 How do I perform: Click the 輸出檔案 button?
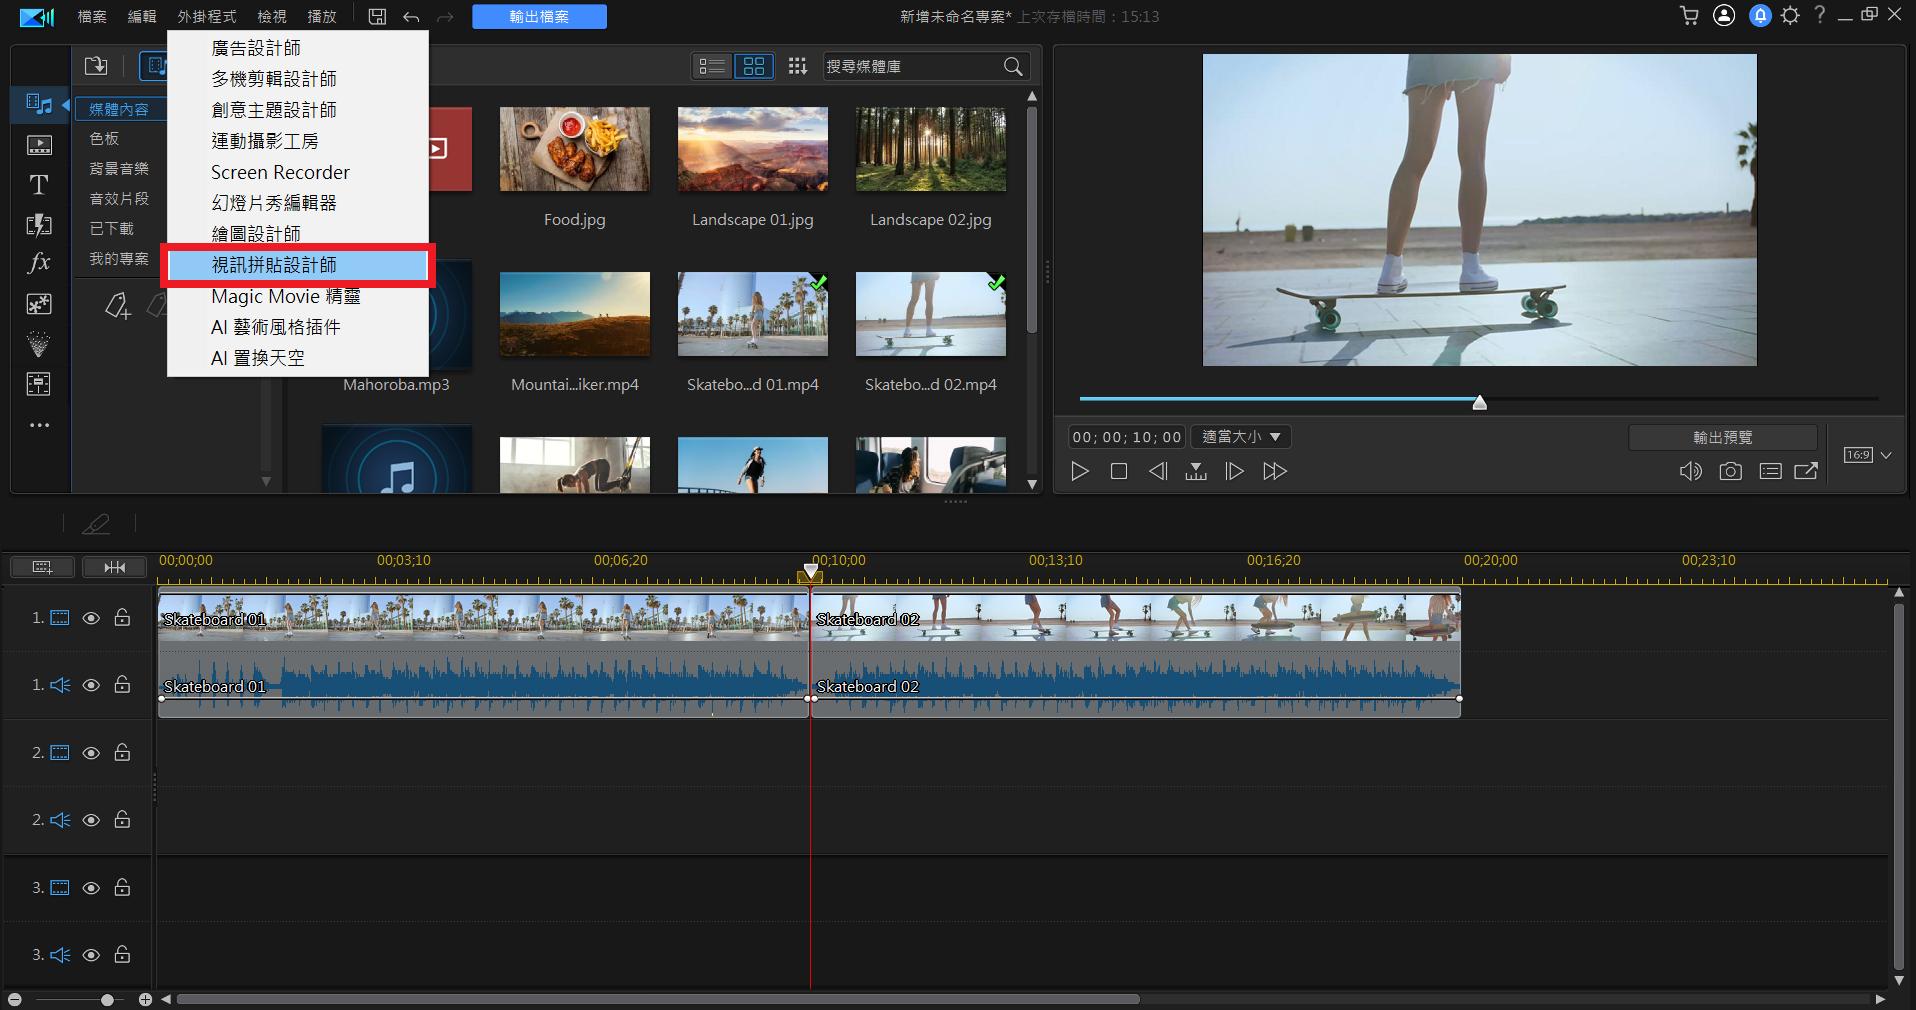[539, 17]
